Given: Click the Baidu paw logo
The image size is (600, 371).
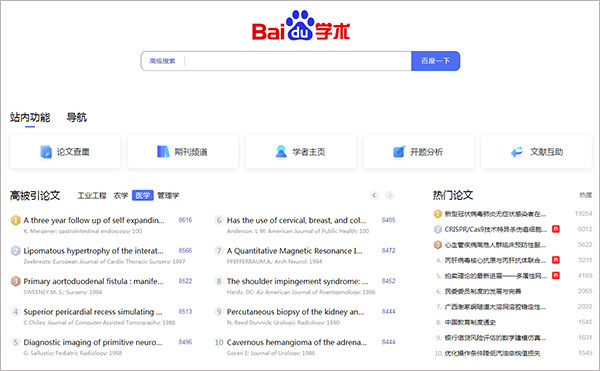Looking at the screenshot, I should click(x=300, y=25).
